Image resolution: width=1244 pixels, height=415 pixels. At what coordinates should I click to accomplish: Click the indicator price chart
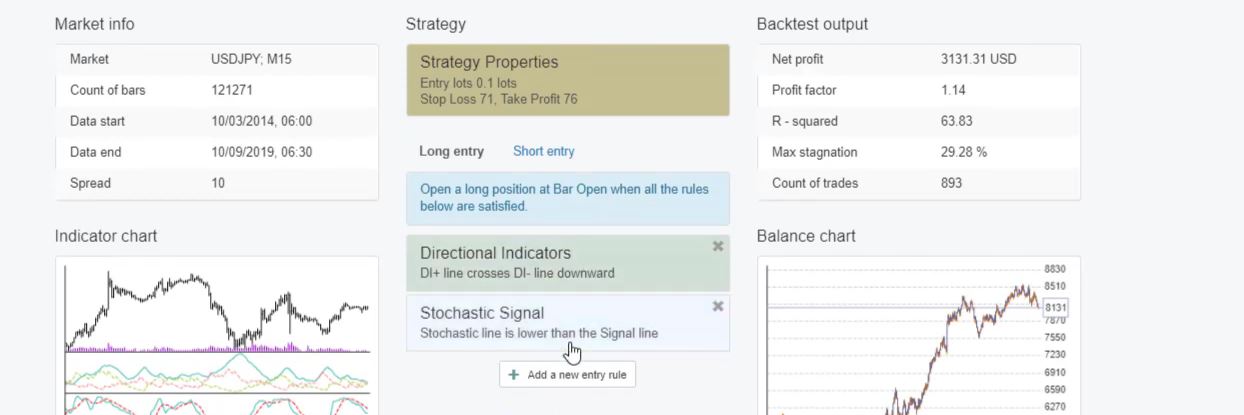point(216,310)
